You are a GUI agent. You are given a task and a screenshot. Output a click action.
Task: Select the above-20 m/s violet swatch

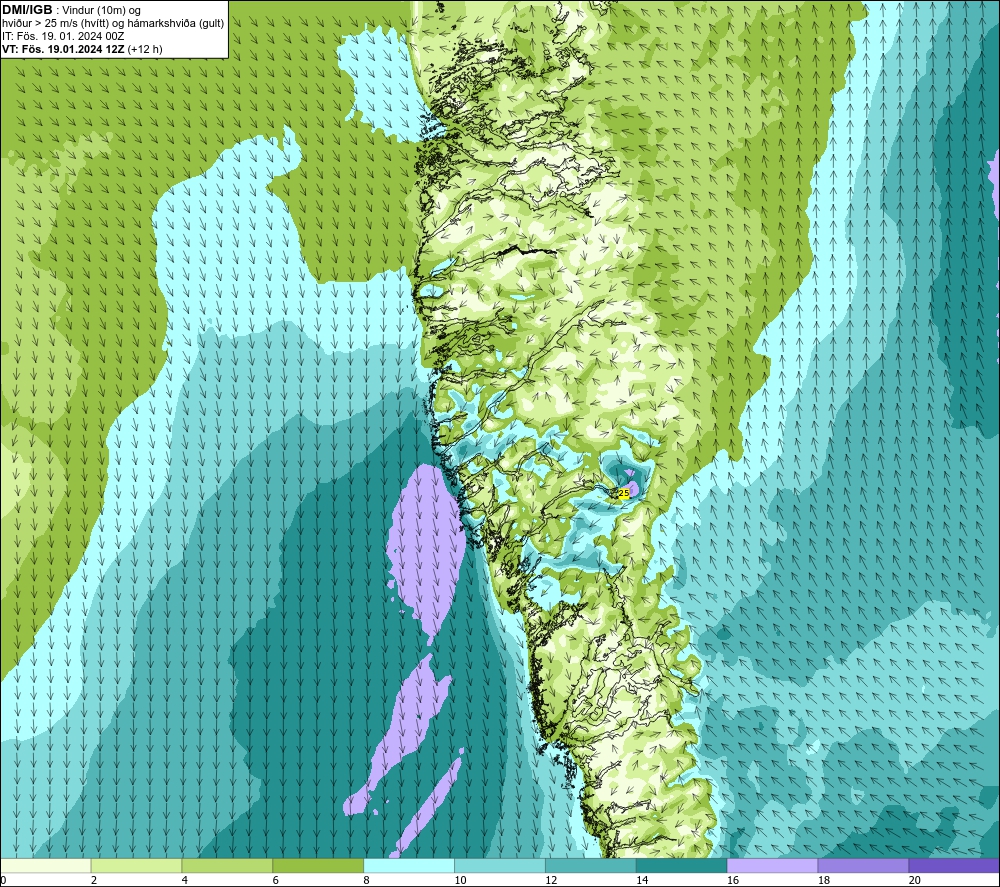click(x=954, y=865)
